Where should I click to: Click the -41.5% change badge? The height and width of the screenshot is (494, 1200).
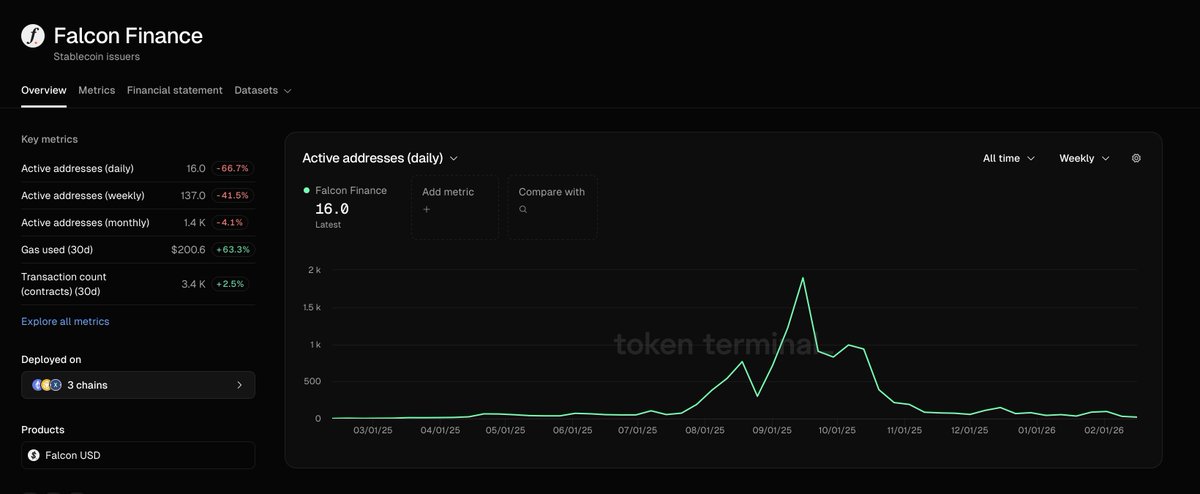coord(232,195)
